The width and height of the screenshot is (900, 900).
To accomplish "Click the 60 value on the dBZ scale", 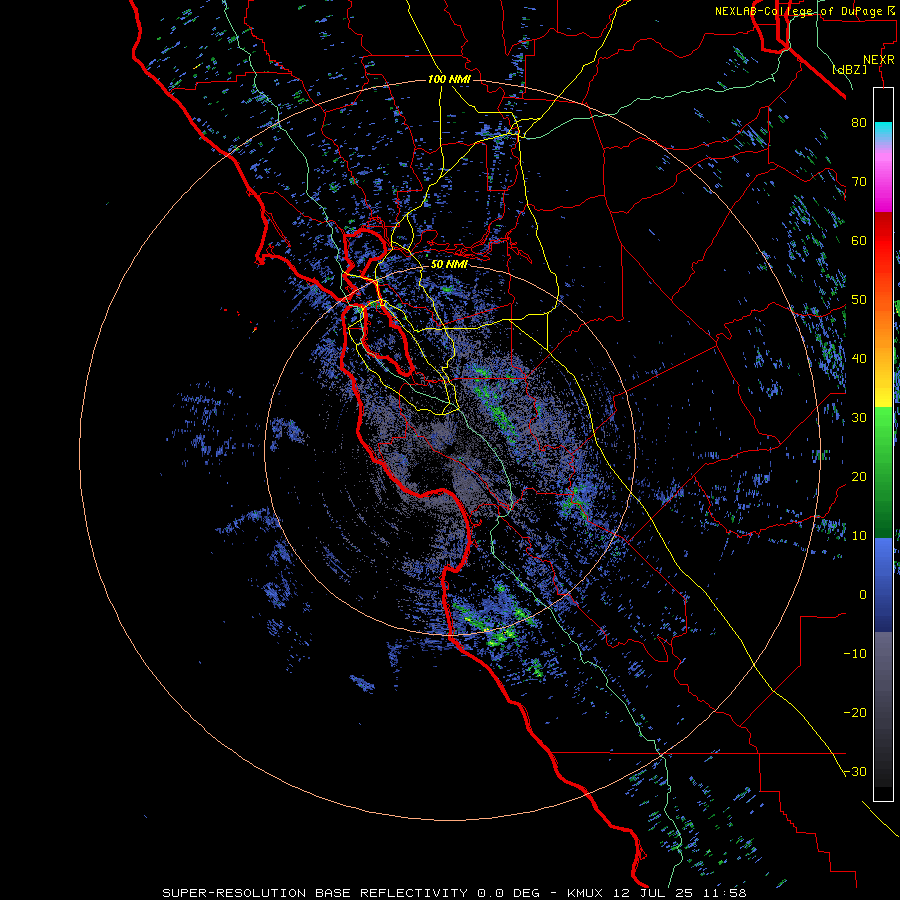I will [x=859, y=241].
